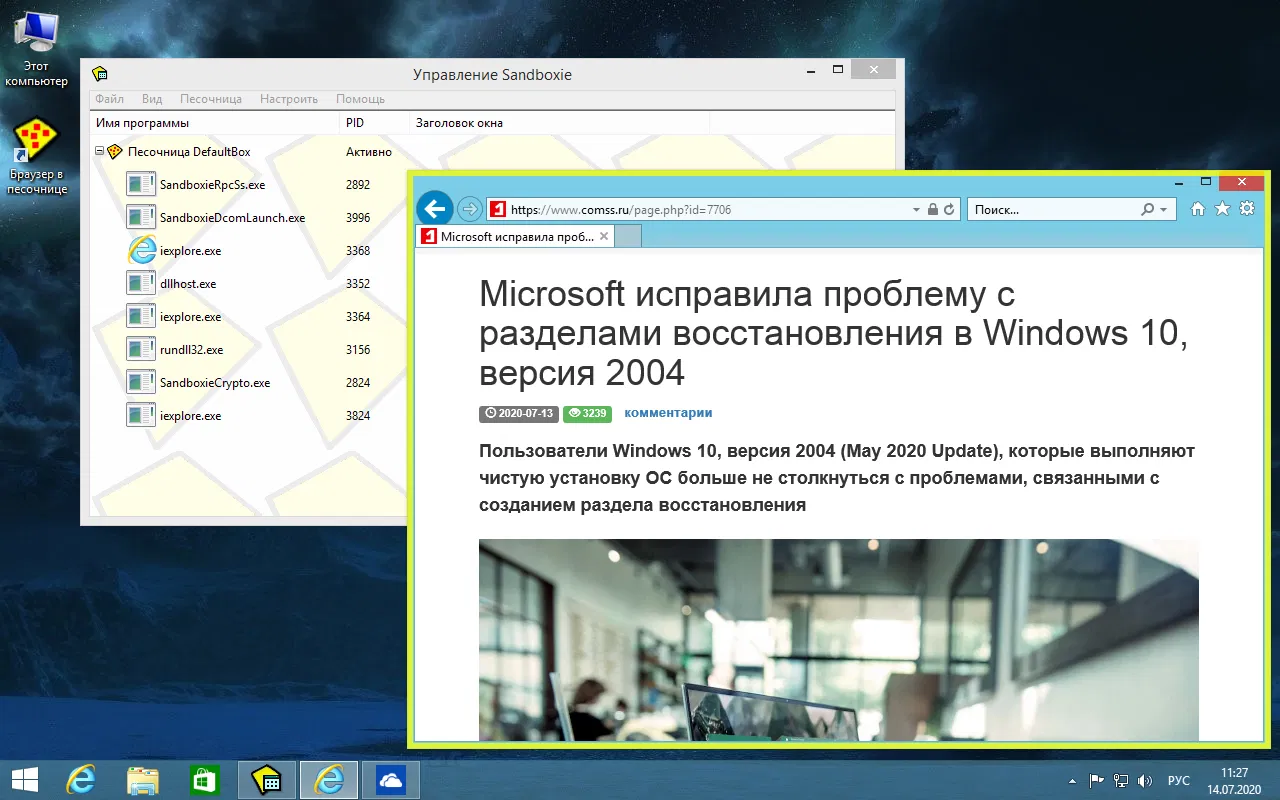Show hidden tray icons arrow

tap(1074, 780)
